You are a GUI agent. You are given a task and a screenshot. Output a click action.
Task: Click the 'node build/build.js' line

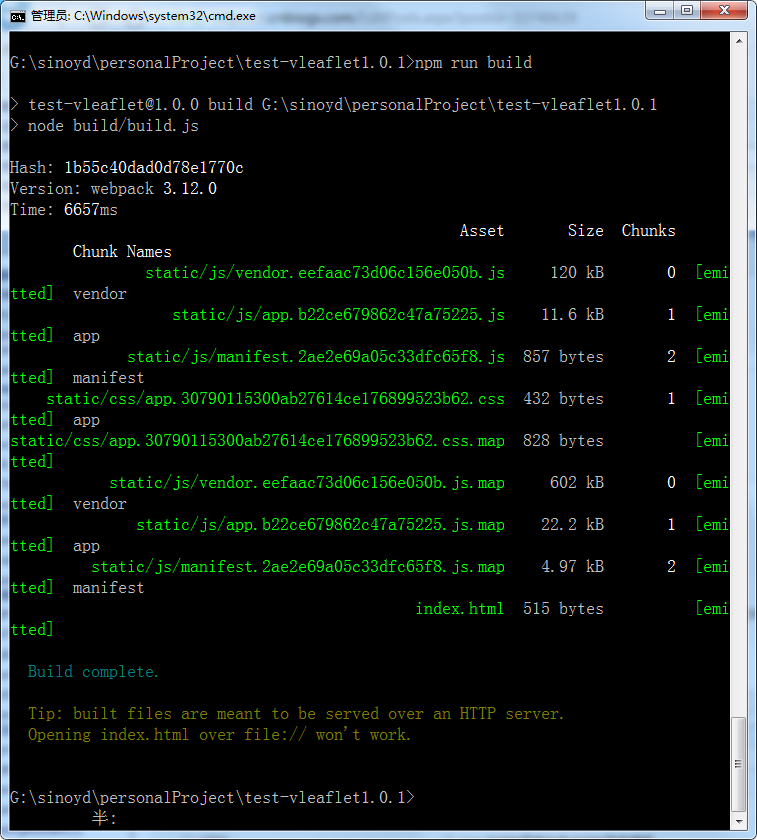113,126
